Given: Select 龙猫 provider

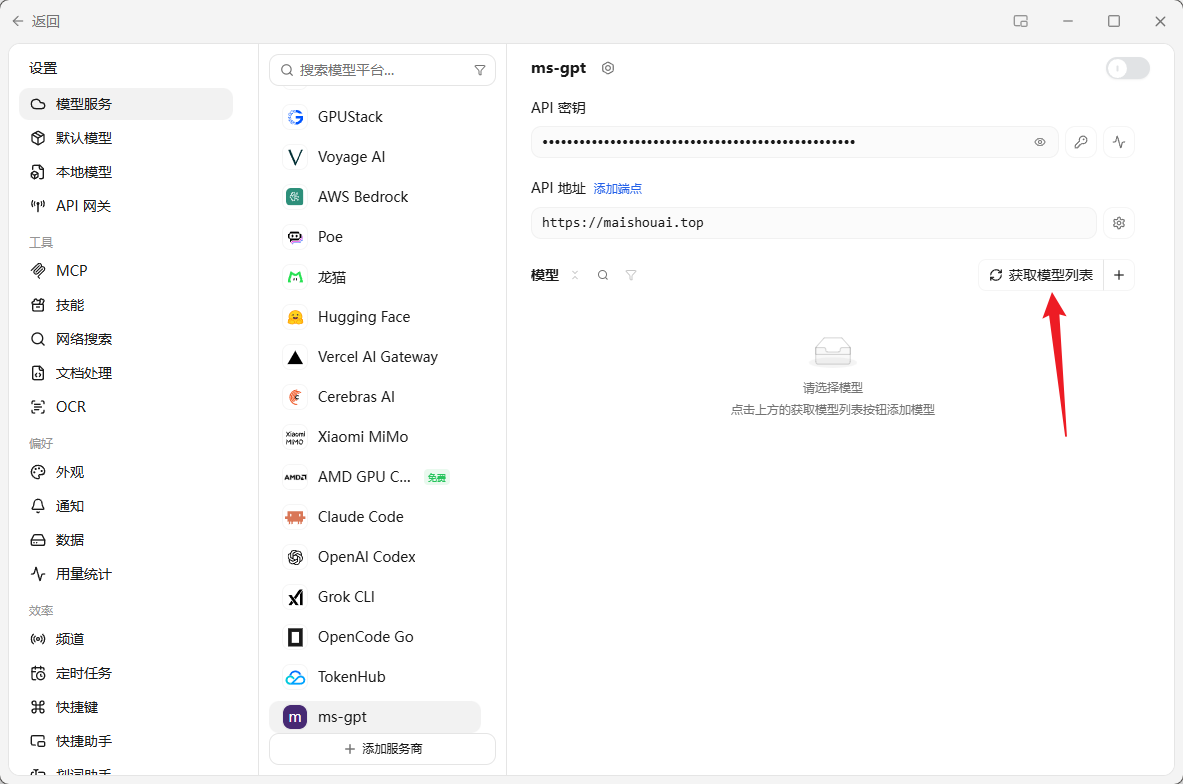Looking at the screenshot, I should point(375,277).
